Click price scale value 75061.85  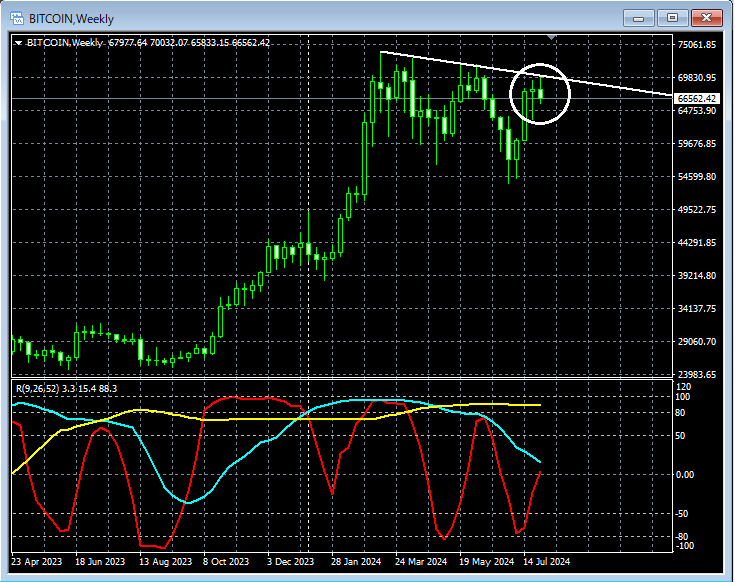[x=697, y=45]
